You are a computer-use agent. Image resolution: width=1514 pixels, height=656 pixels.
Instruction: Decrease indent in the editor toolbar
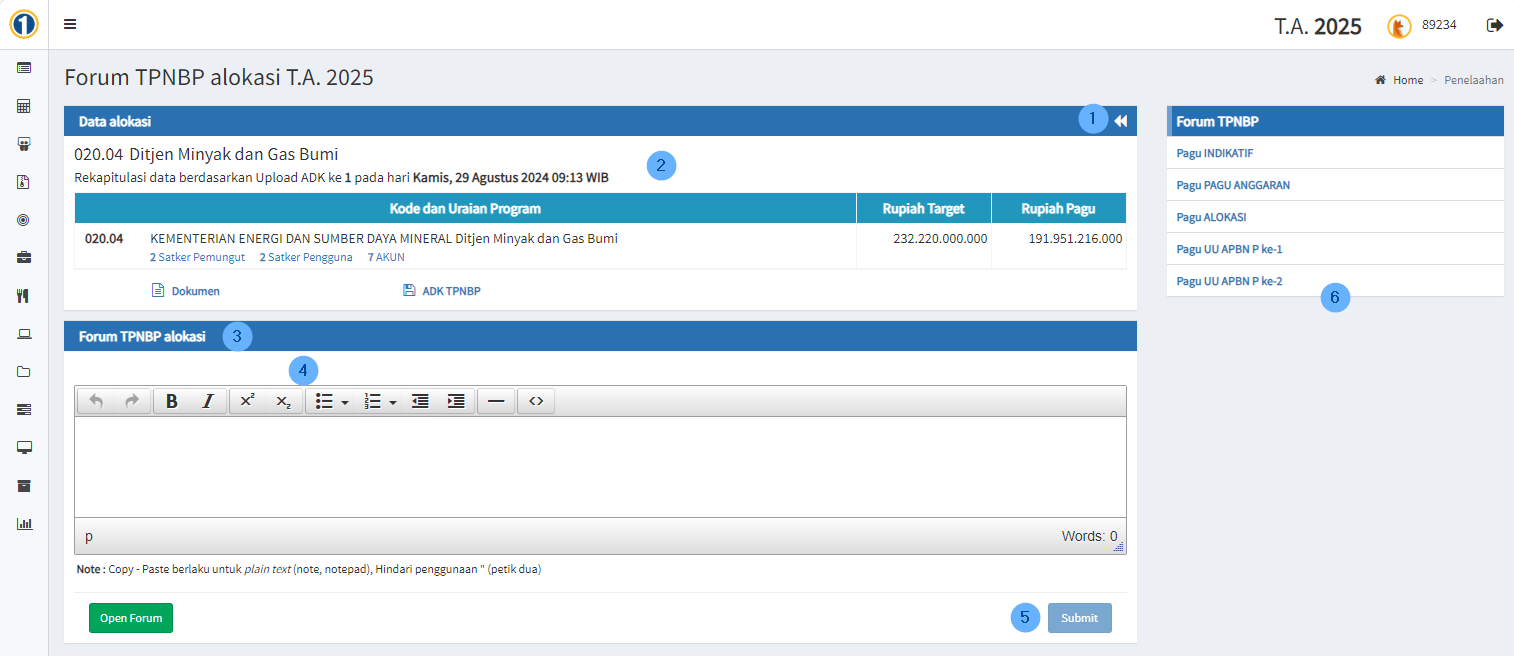pyautogui.click(x=420, y=401)
